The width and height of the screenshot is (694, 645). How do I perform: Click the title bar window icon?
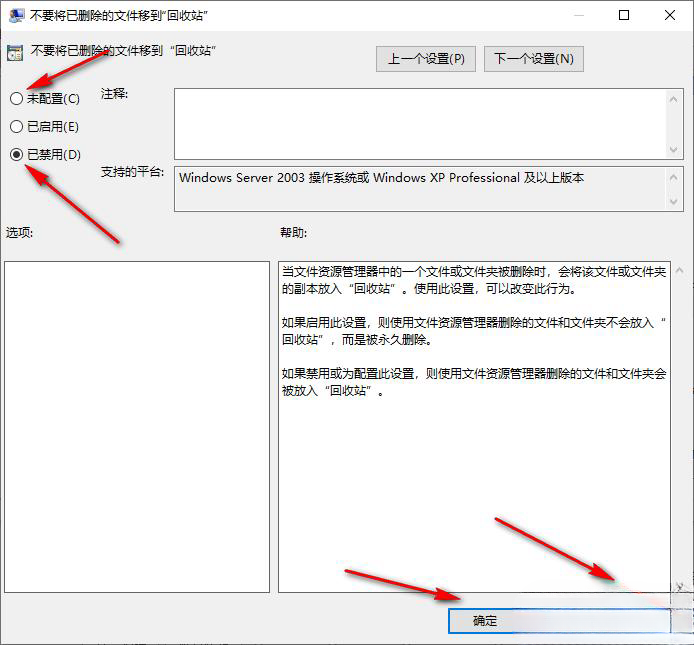16,15
